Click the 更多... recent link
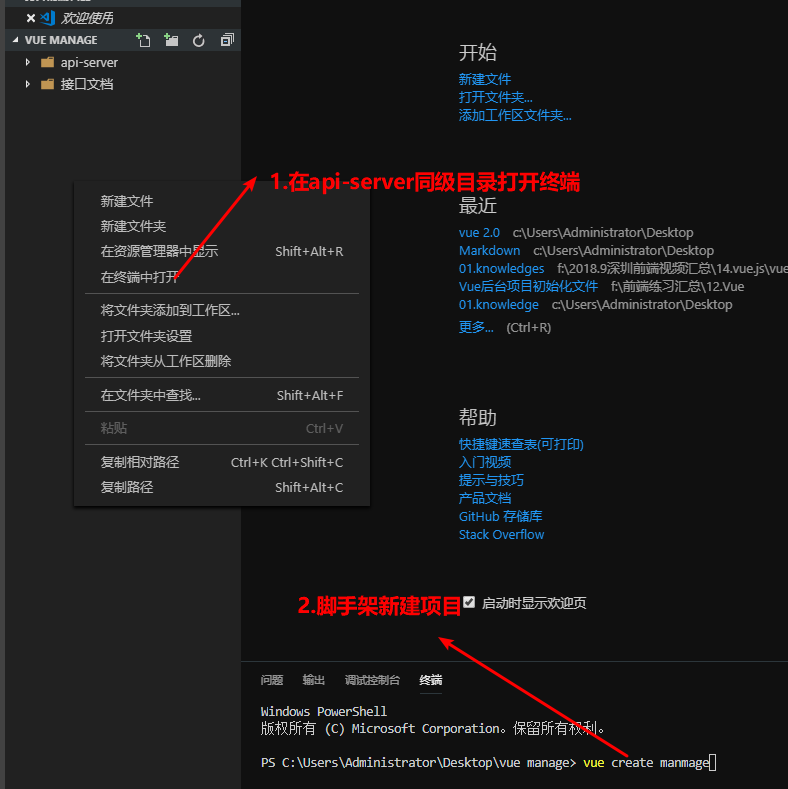 (x=476, y=328)
